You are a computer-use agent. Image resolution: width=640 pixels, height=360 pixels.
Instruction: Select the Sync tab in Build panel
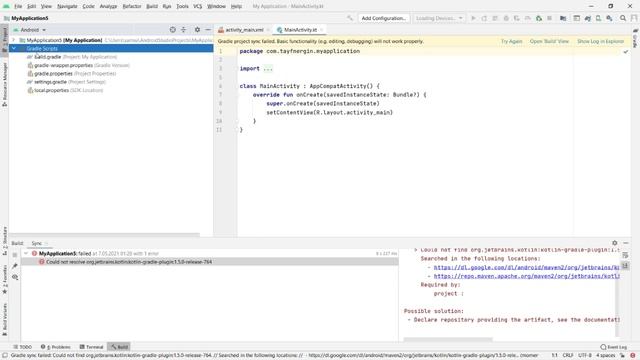pyautogui.click(x=37, y=243)
